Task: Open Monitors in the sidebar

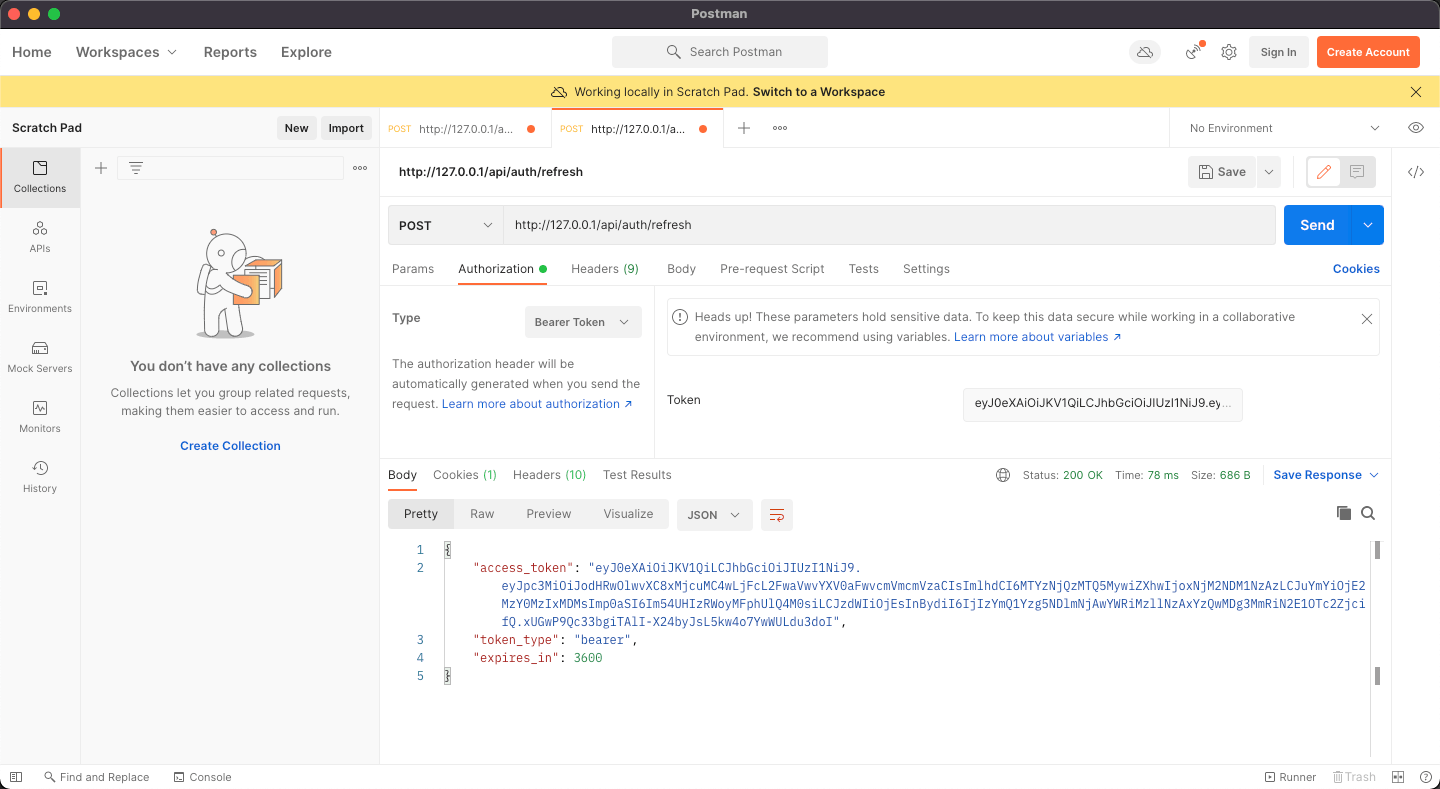Action: pyautogui.click(x=40, y=417)
